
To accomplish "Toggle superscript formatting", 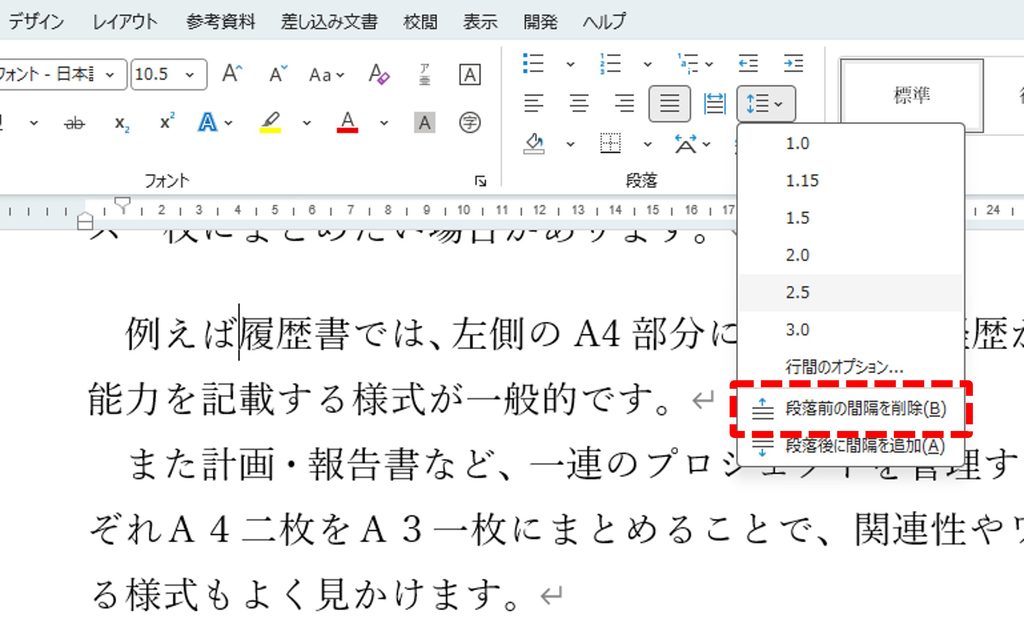I will [167, 121].
